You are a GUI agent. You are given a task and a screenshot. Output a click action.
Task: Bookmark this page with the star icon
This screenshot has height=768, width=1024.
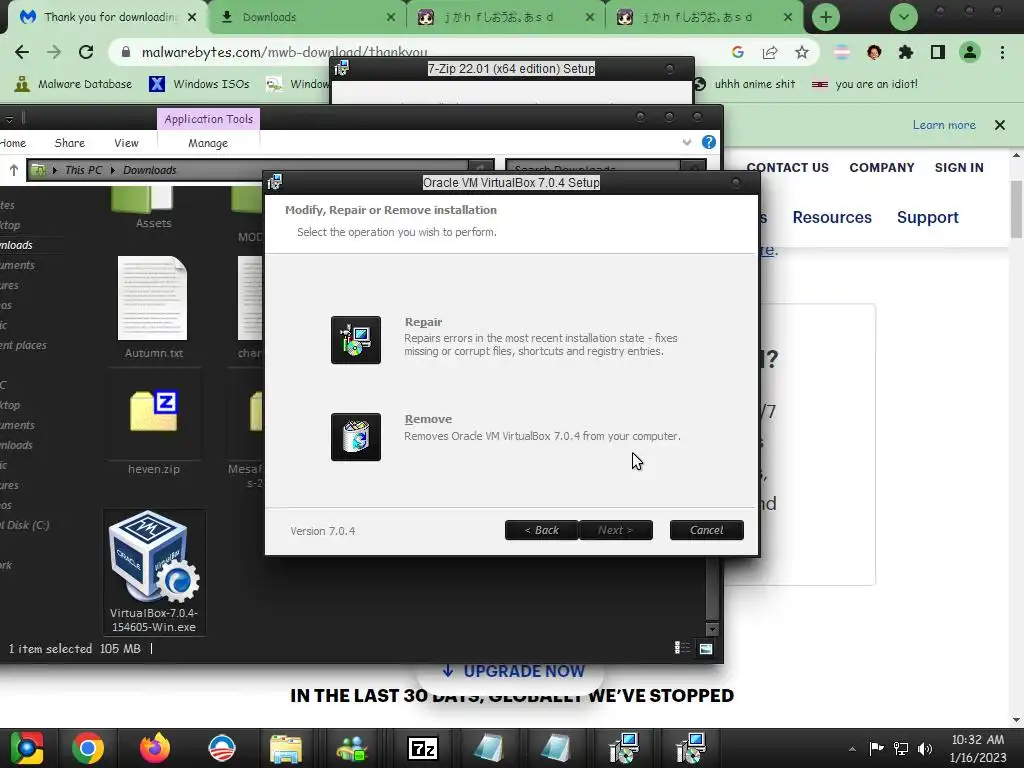tap(801, 52)
